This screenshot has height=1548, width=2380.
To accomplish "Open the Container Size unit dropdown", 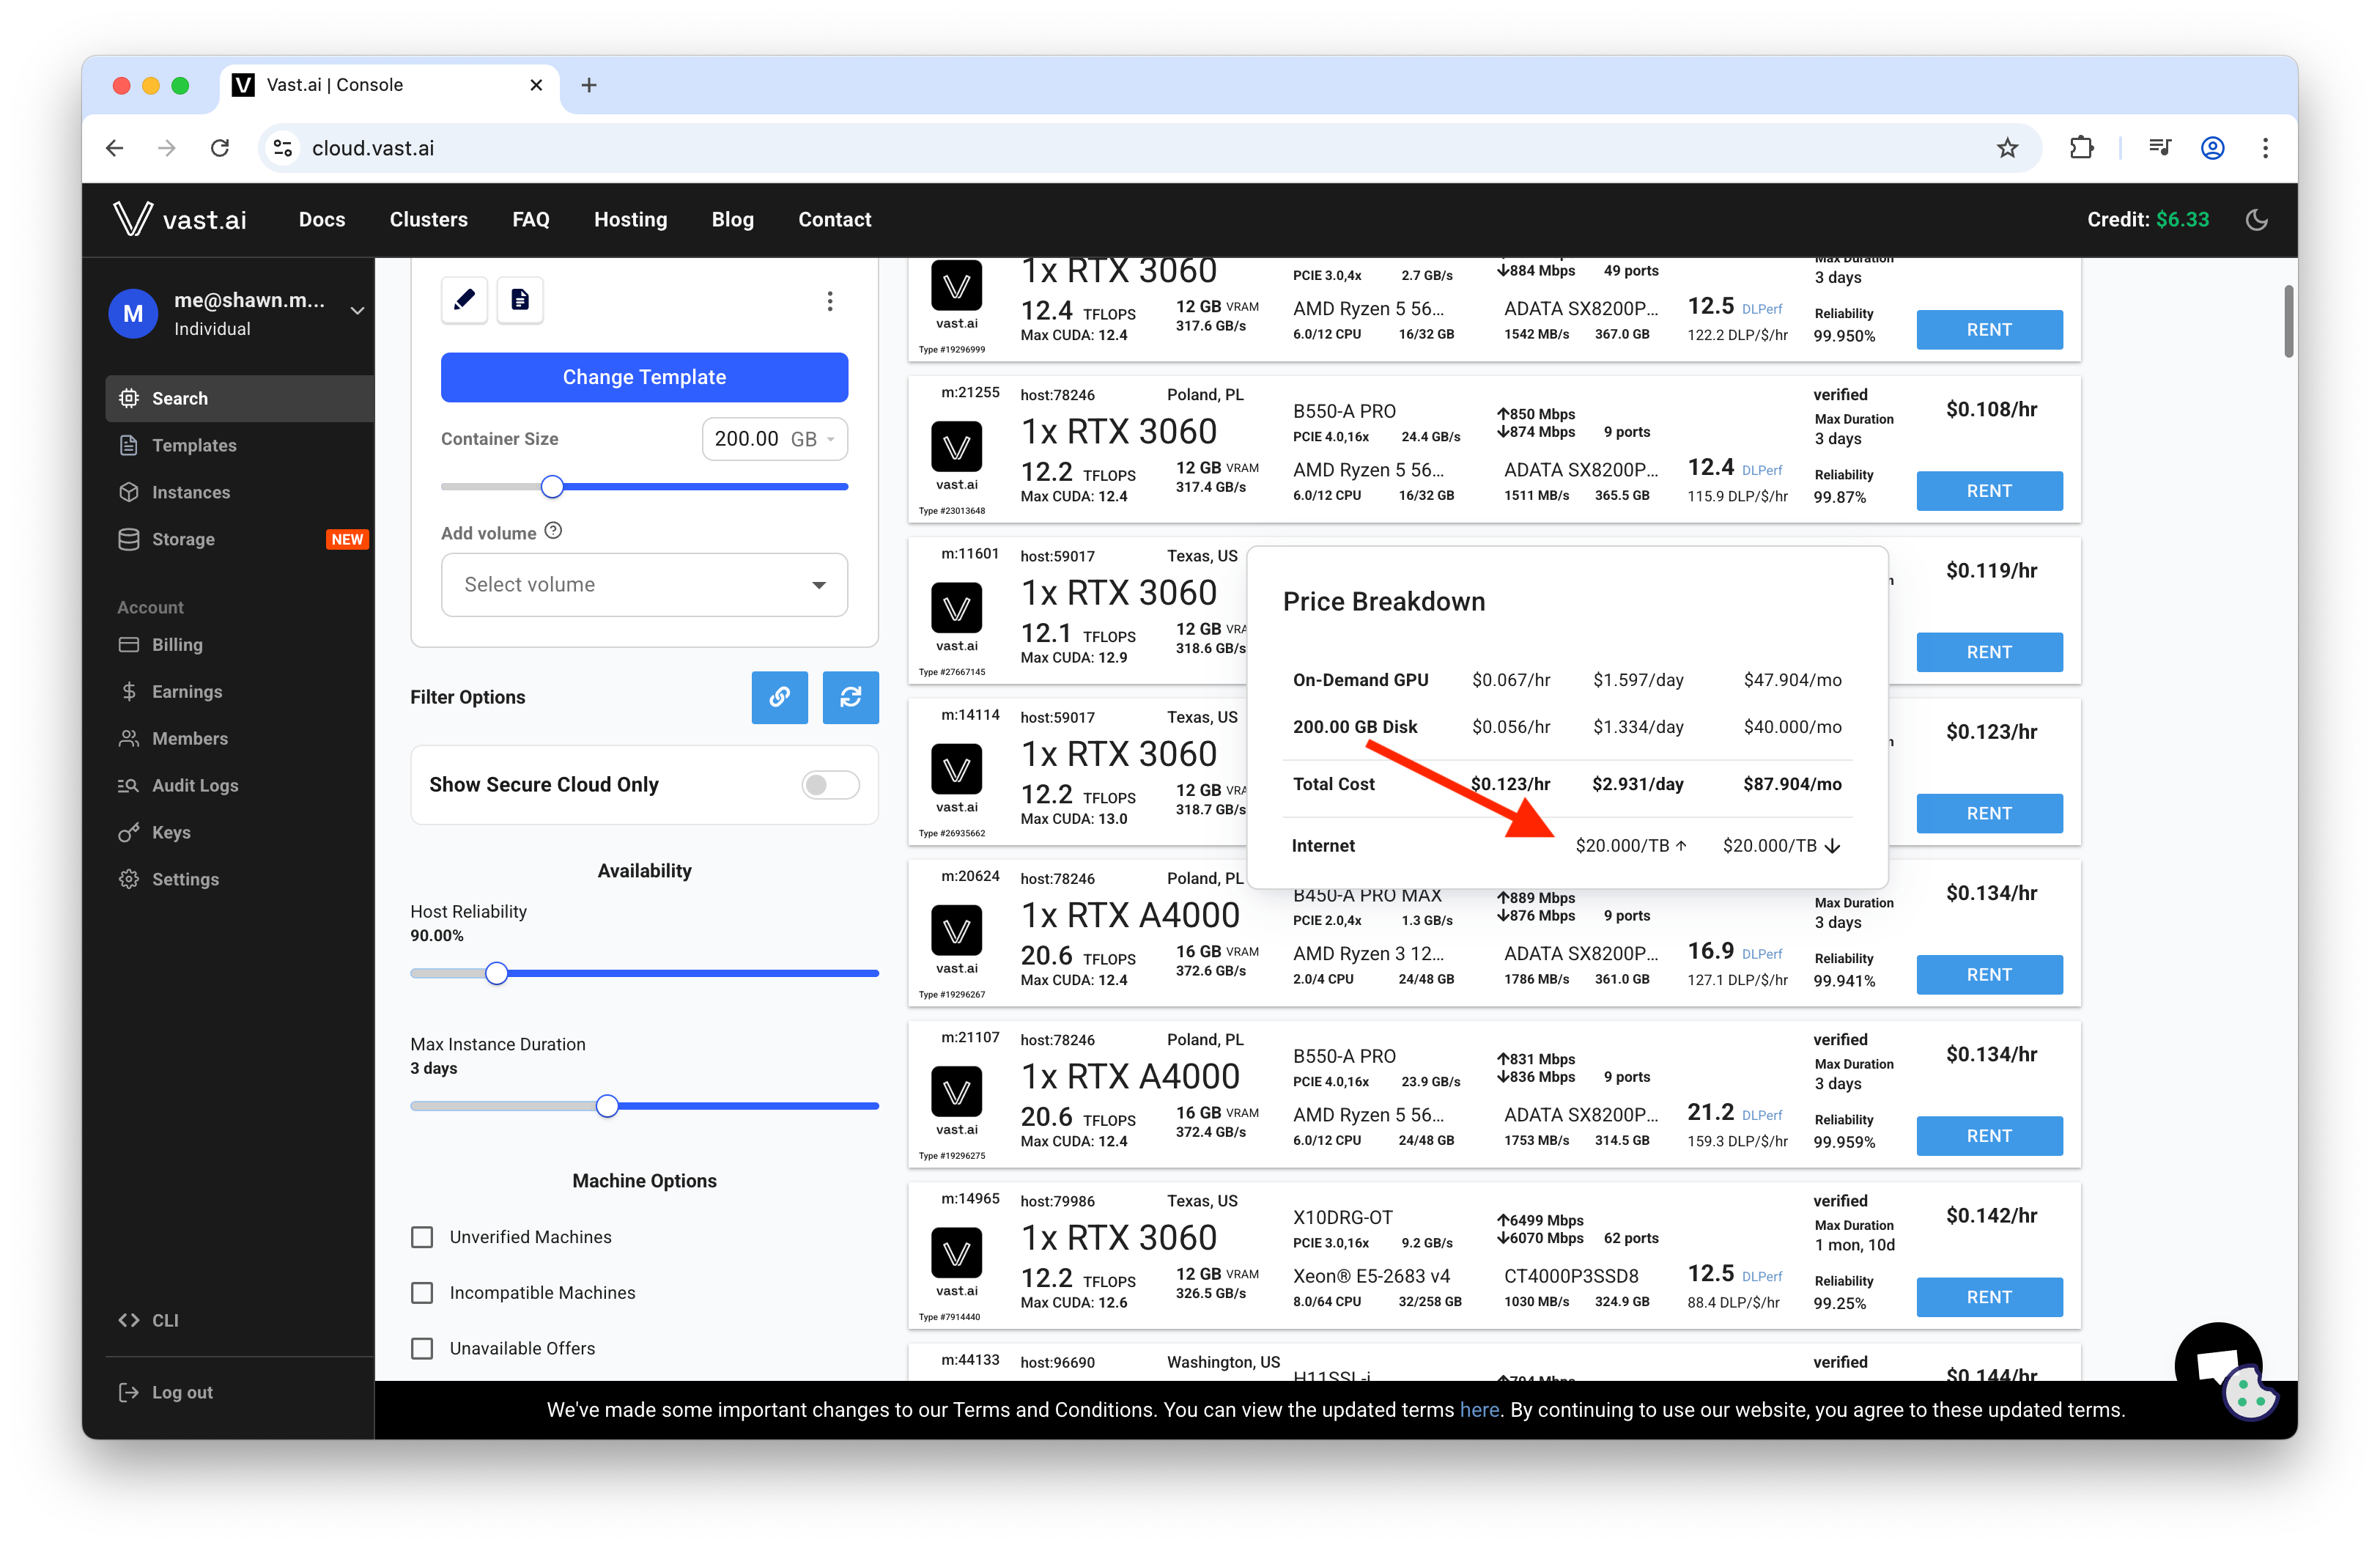I will pos(830,439).
